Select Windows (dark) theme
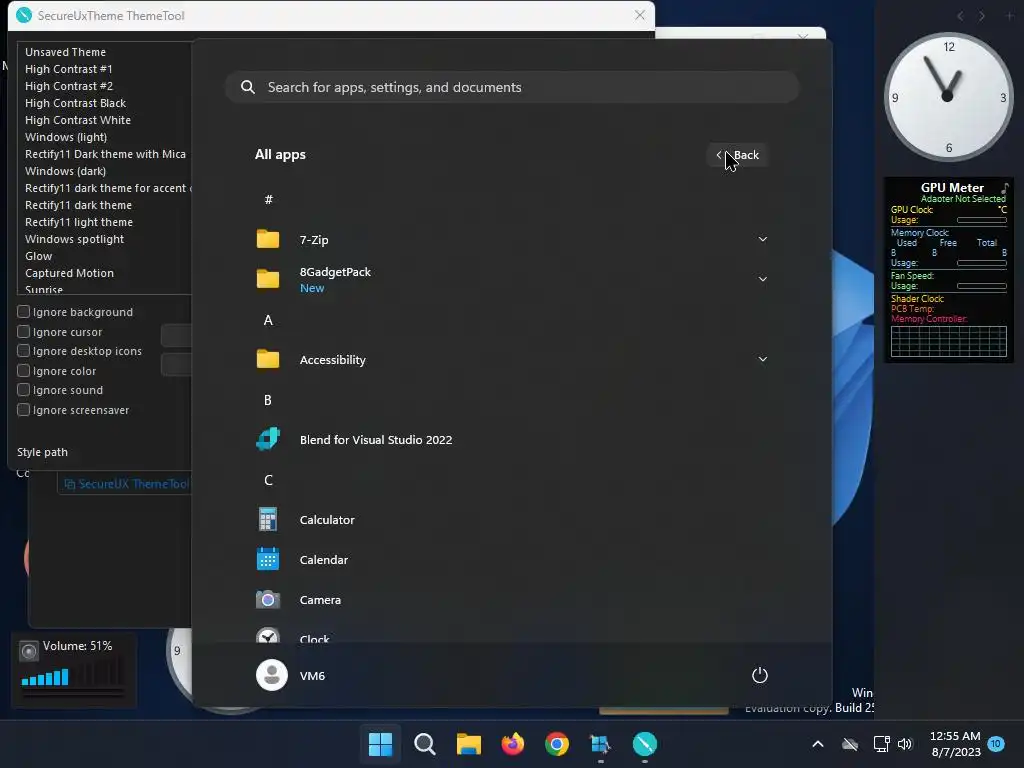This screenshot has height=768, width=1024. (x=65, y=170)
